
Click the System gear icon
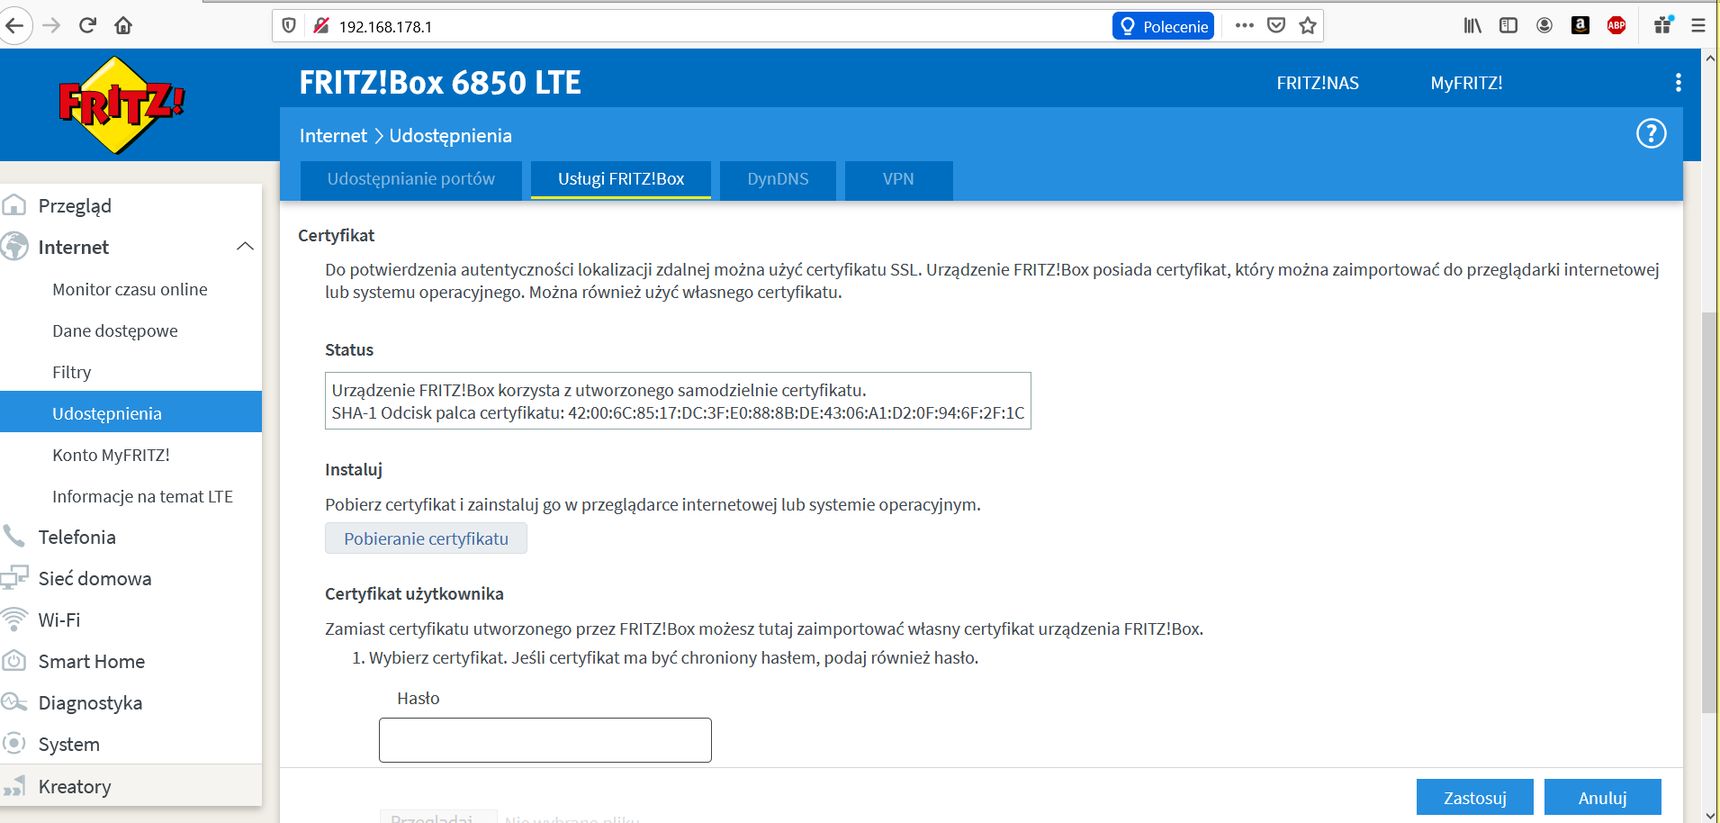click(14, 744)
